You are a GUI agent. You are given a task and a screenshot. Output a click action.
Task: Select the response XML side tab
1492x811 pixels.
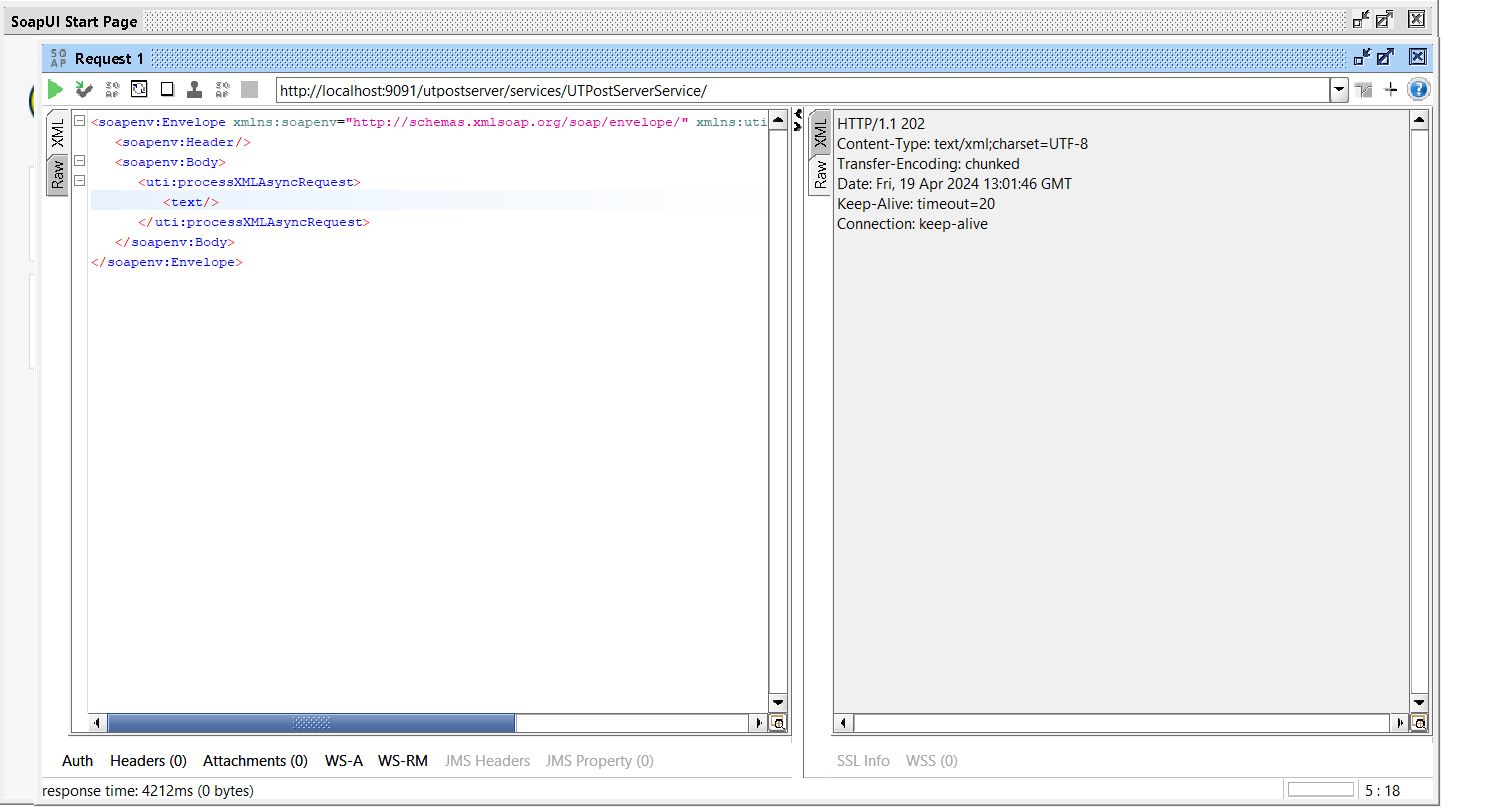pos(820,133)
